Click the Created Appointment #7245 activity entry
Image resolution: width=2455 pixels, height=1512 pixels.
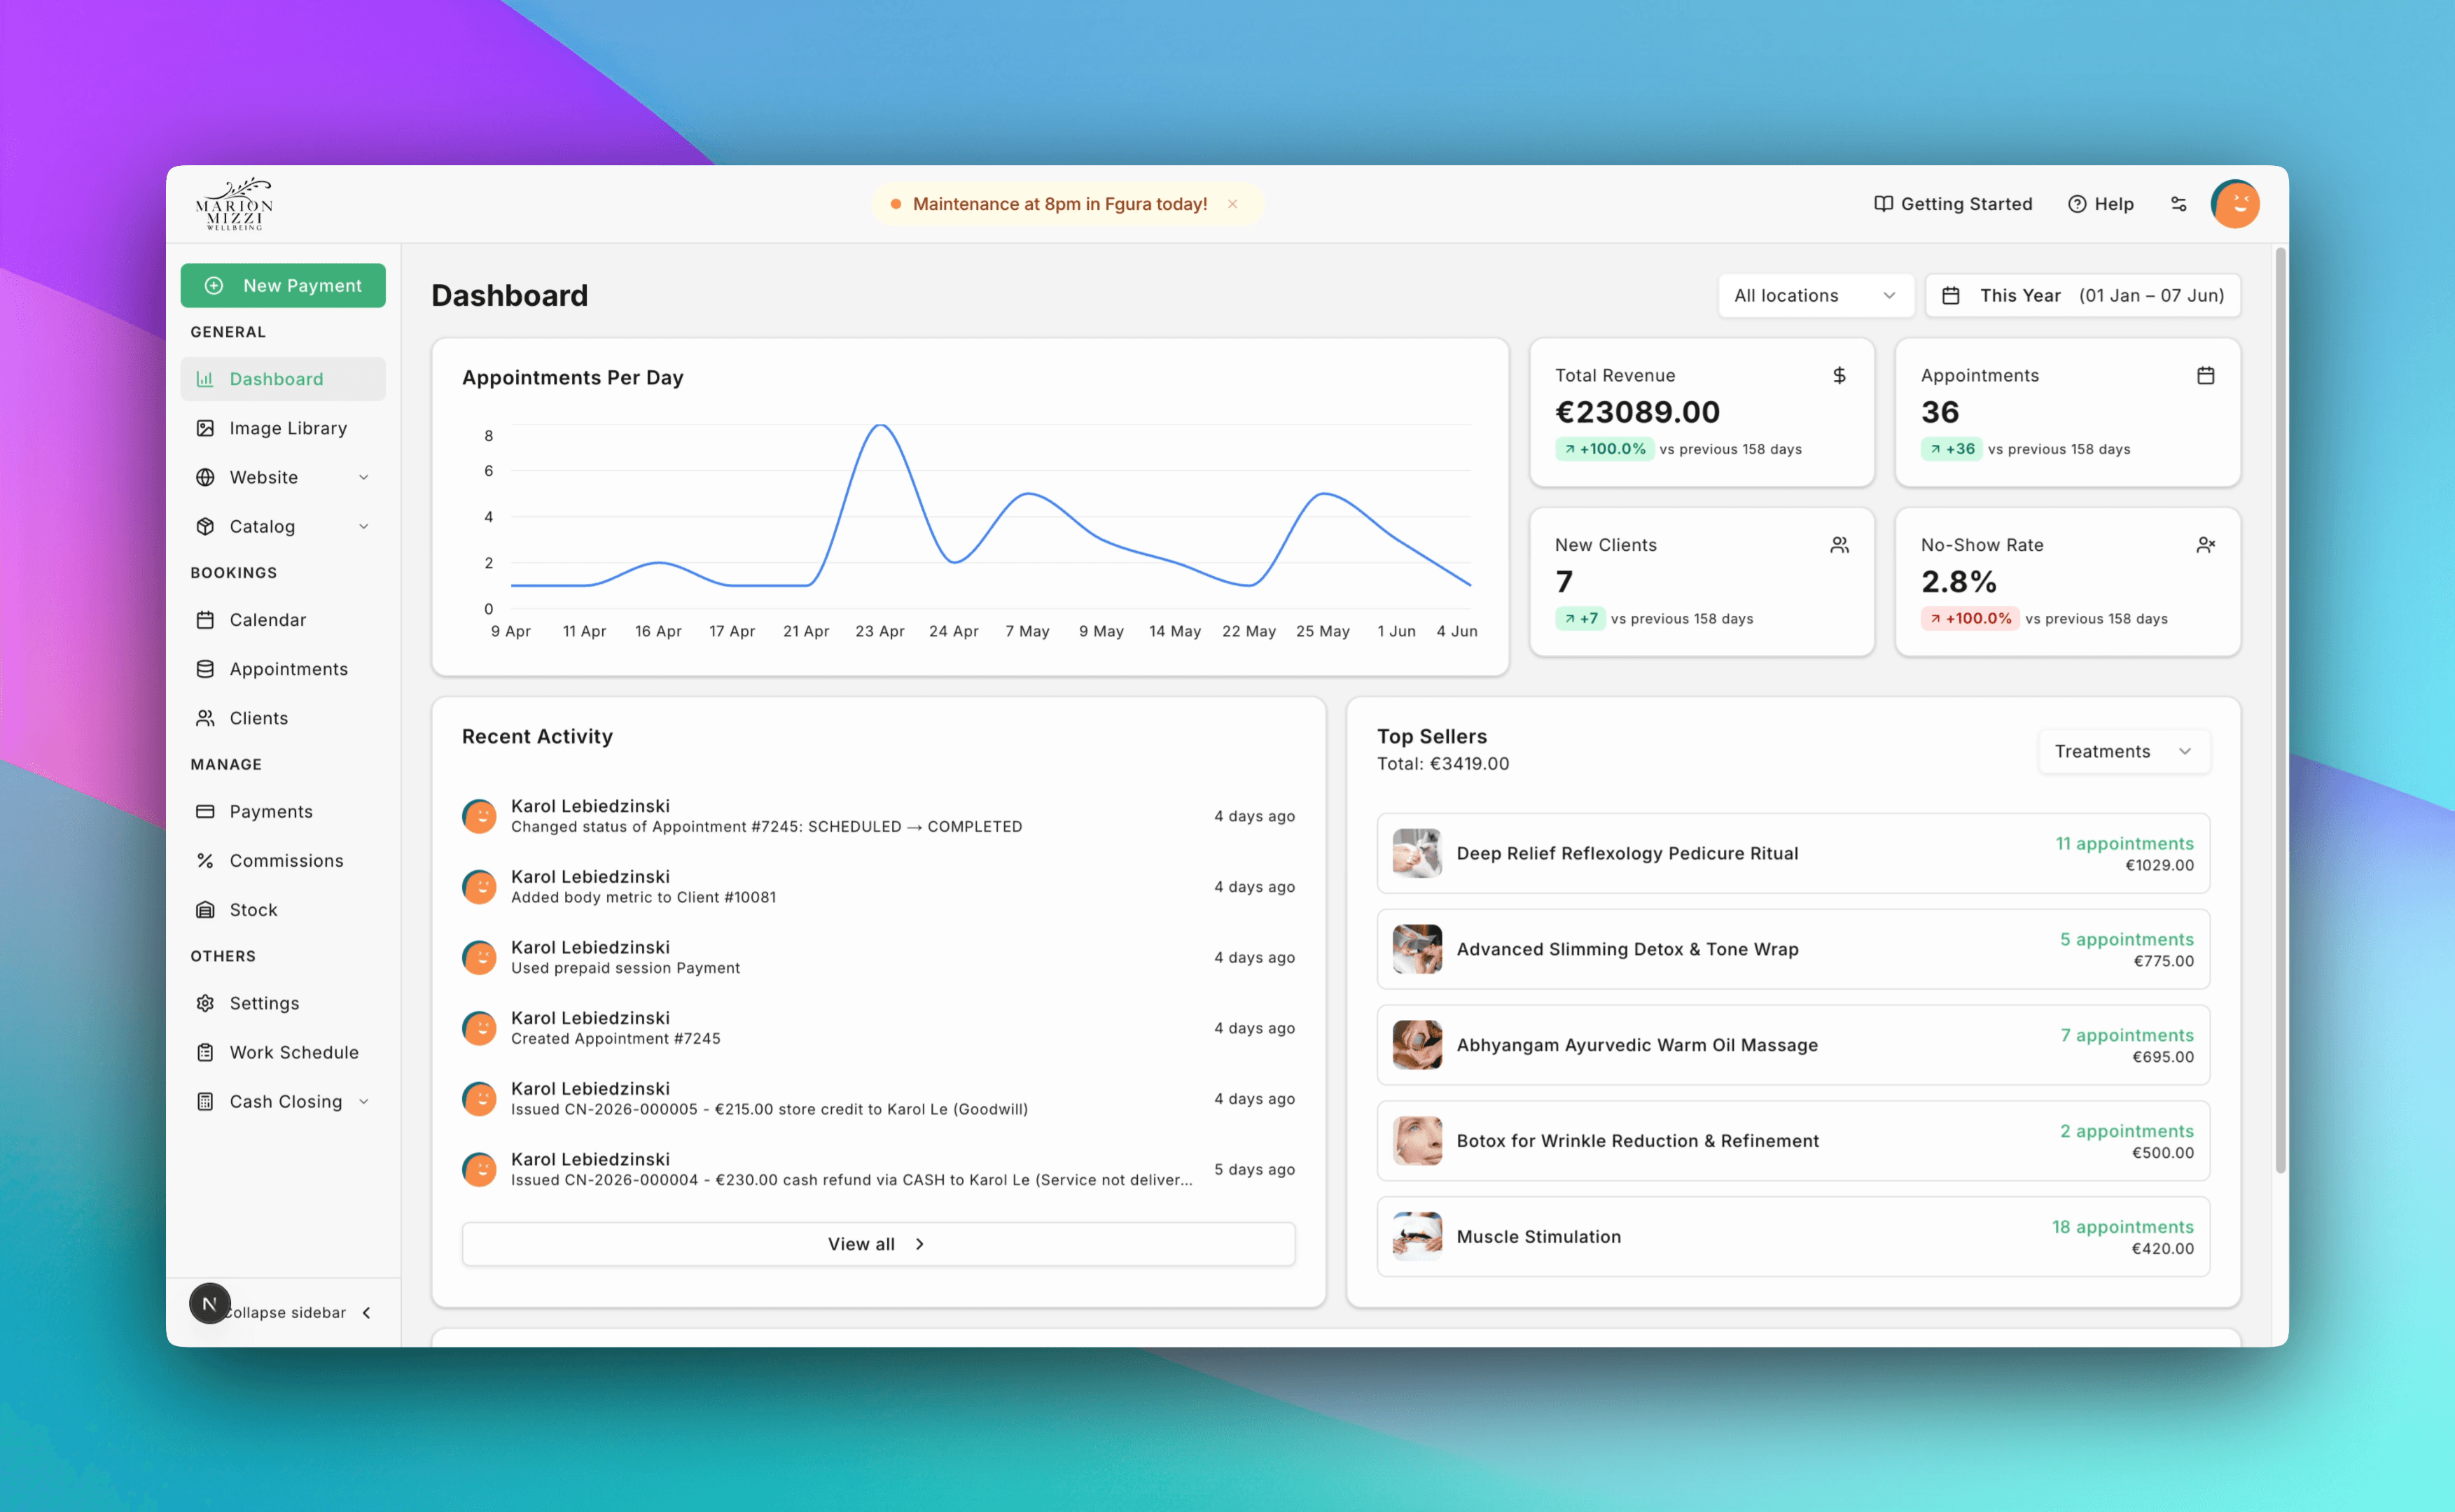[878, 1028]
